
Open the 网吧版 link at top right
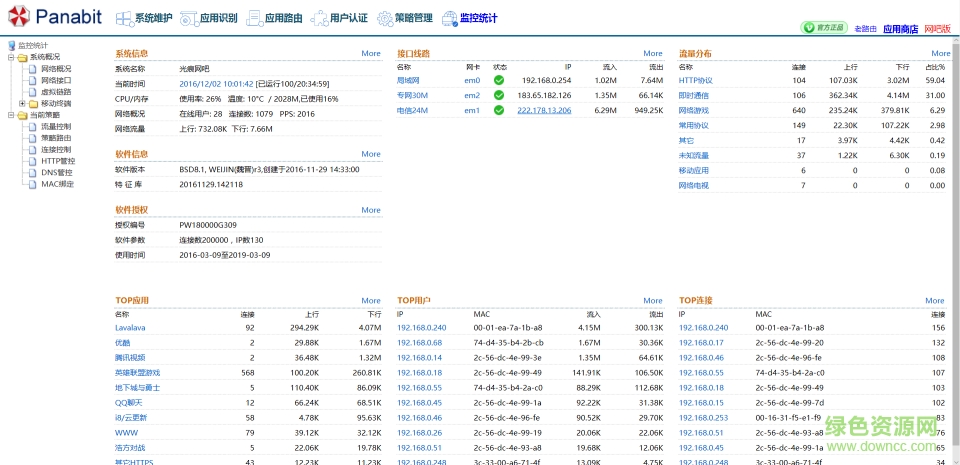[x=937, y=30]
